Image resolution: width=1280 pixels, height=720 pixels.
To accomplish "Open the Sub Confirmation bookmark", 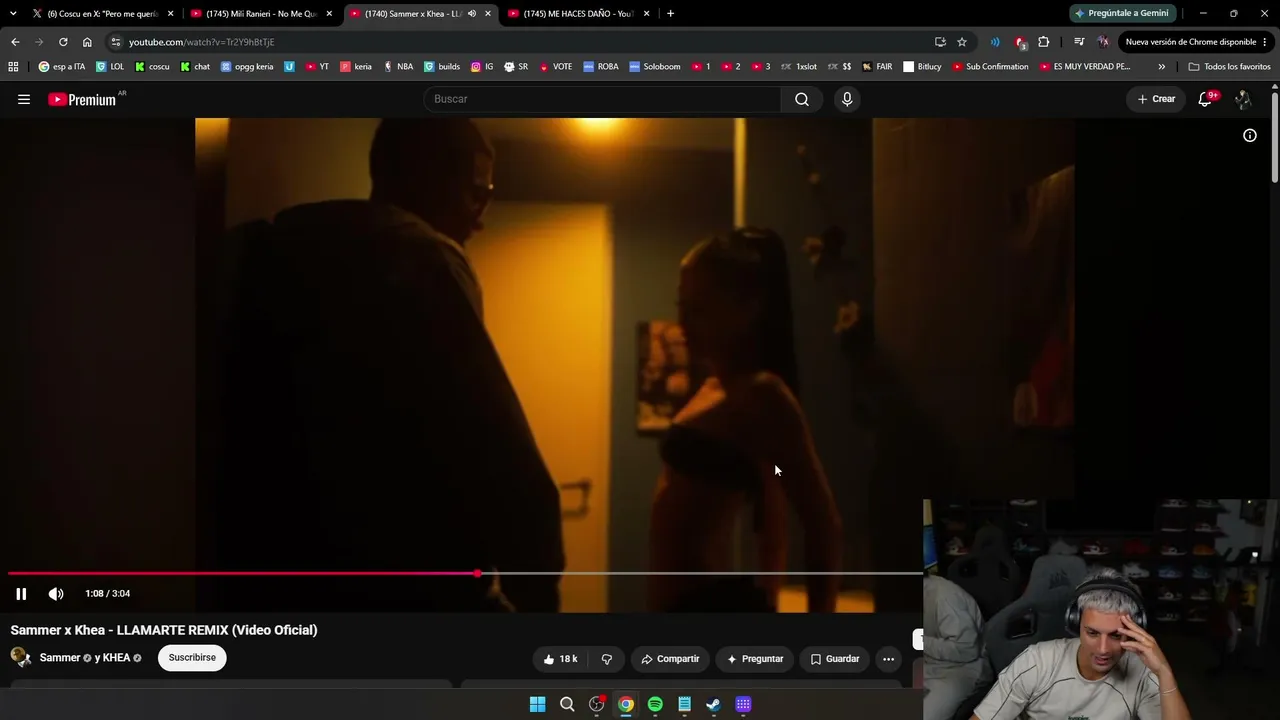I will [990, 67].
